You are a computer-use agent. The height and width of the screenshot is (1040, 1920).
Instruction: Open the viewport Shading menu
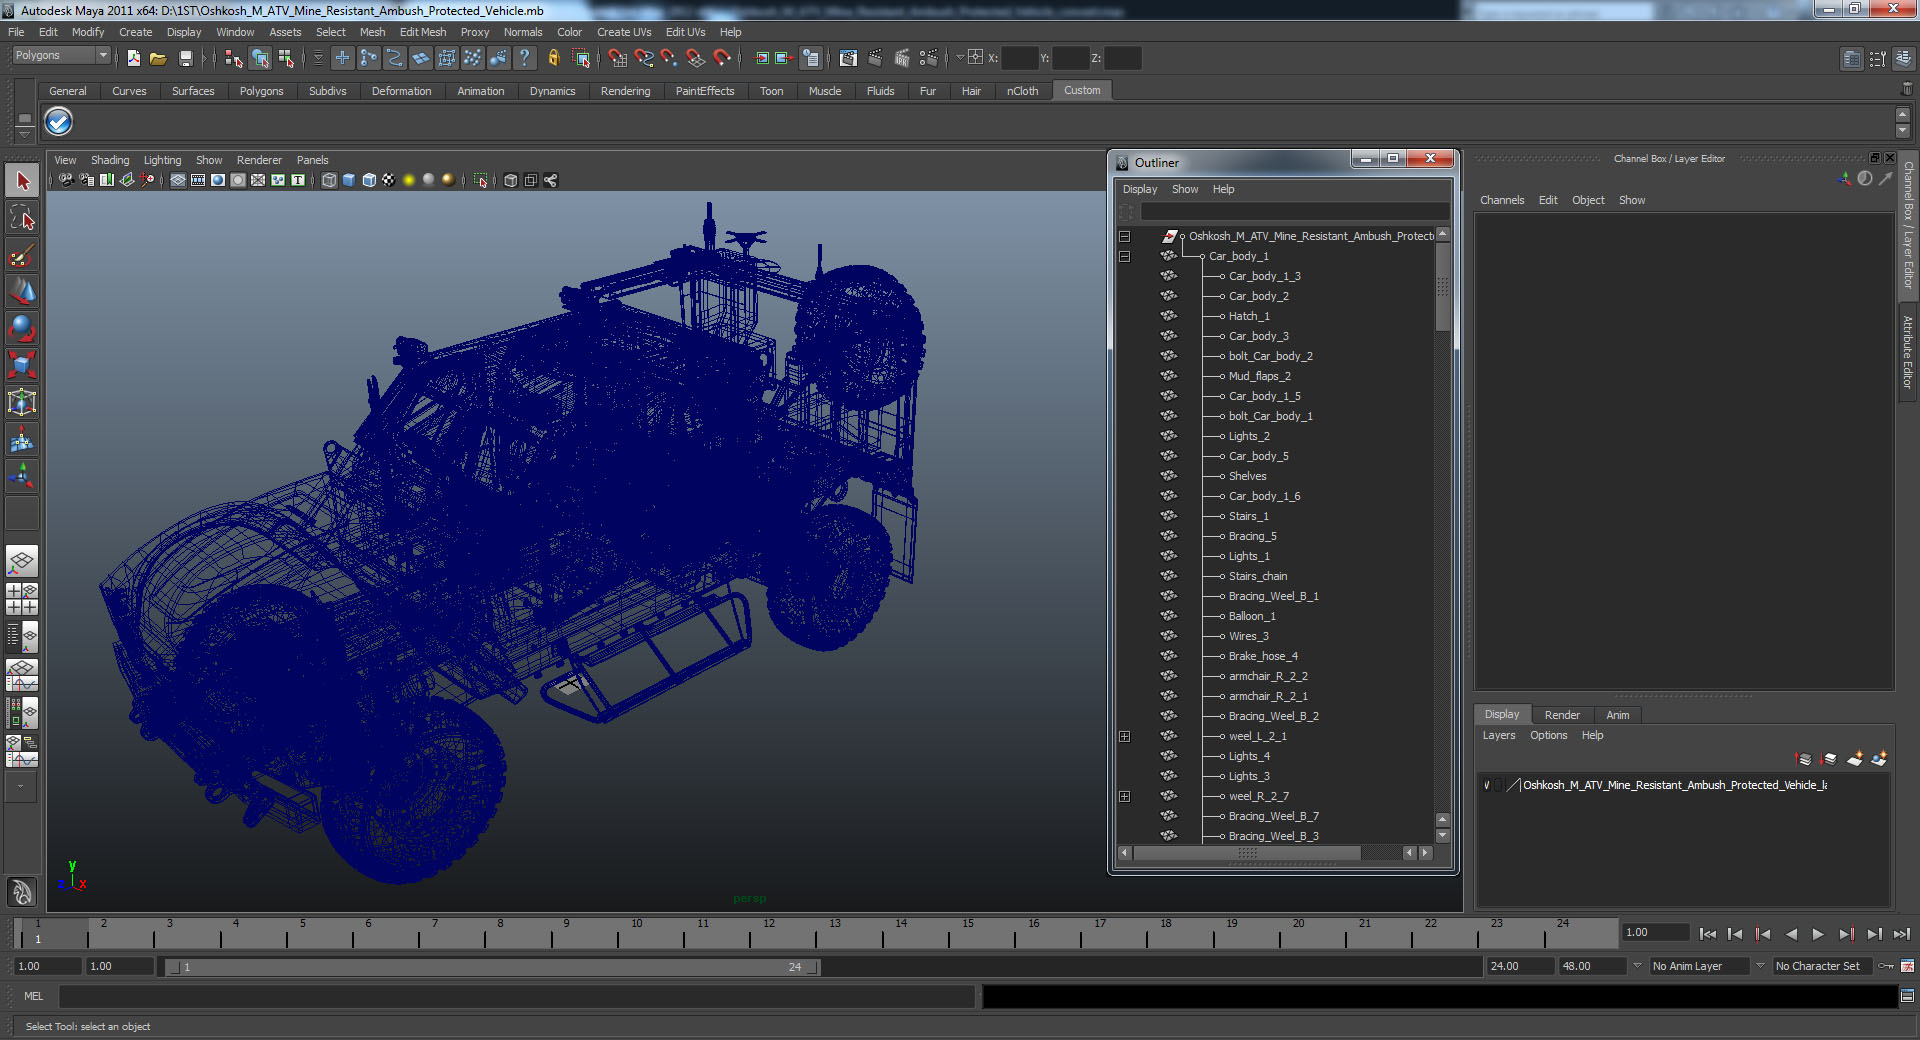[110, 160]
